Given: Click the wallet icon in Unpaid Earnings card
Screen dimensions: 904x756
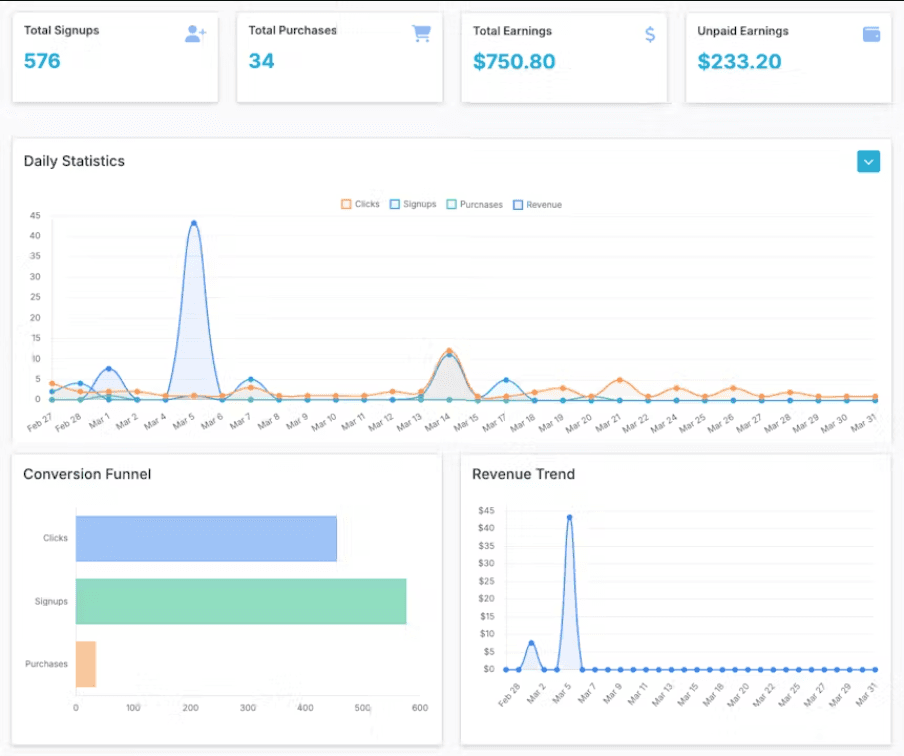Looking at the screenshot, I should [x=871, y=34].
